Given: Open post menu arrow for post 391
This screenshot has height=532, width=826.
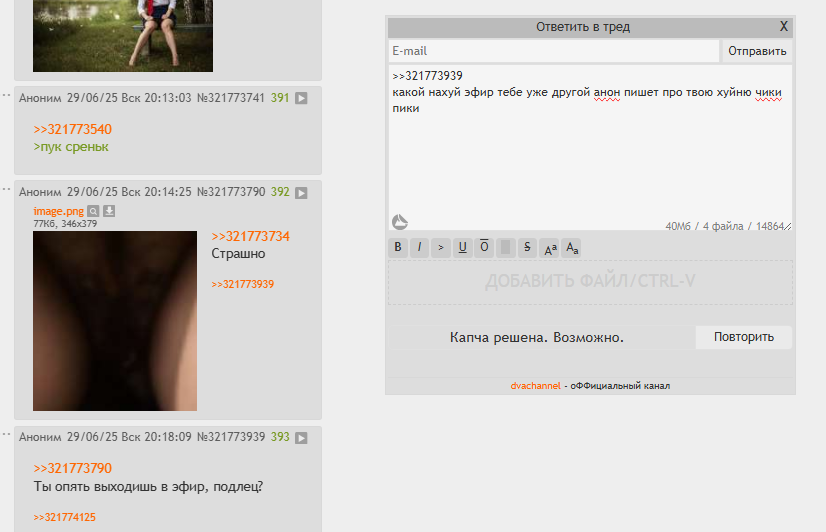Looking at the screenshot, I should (x=301, y=98).
